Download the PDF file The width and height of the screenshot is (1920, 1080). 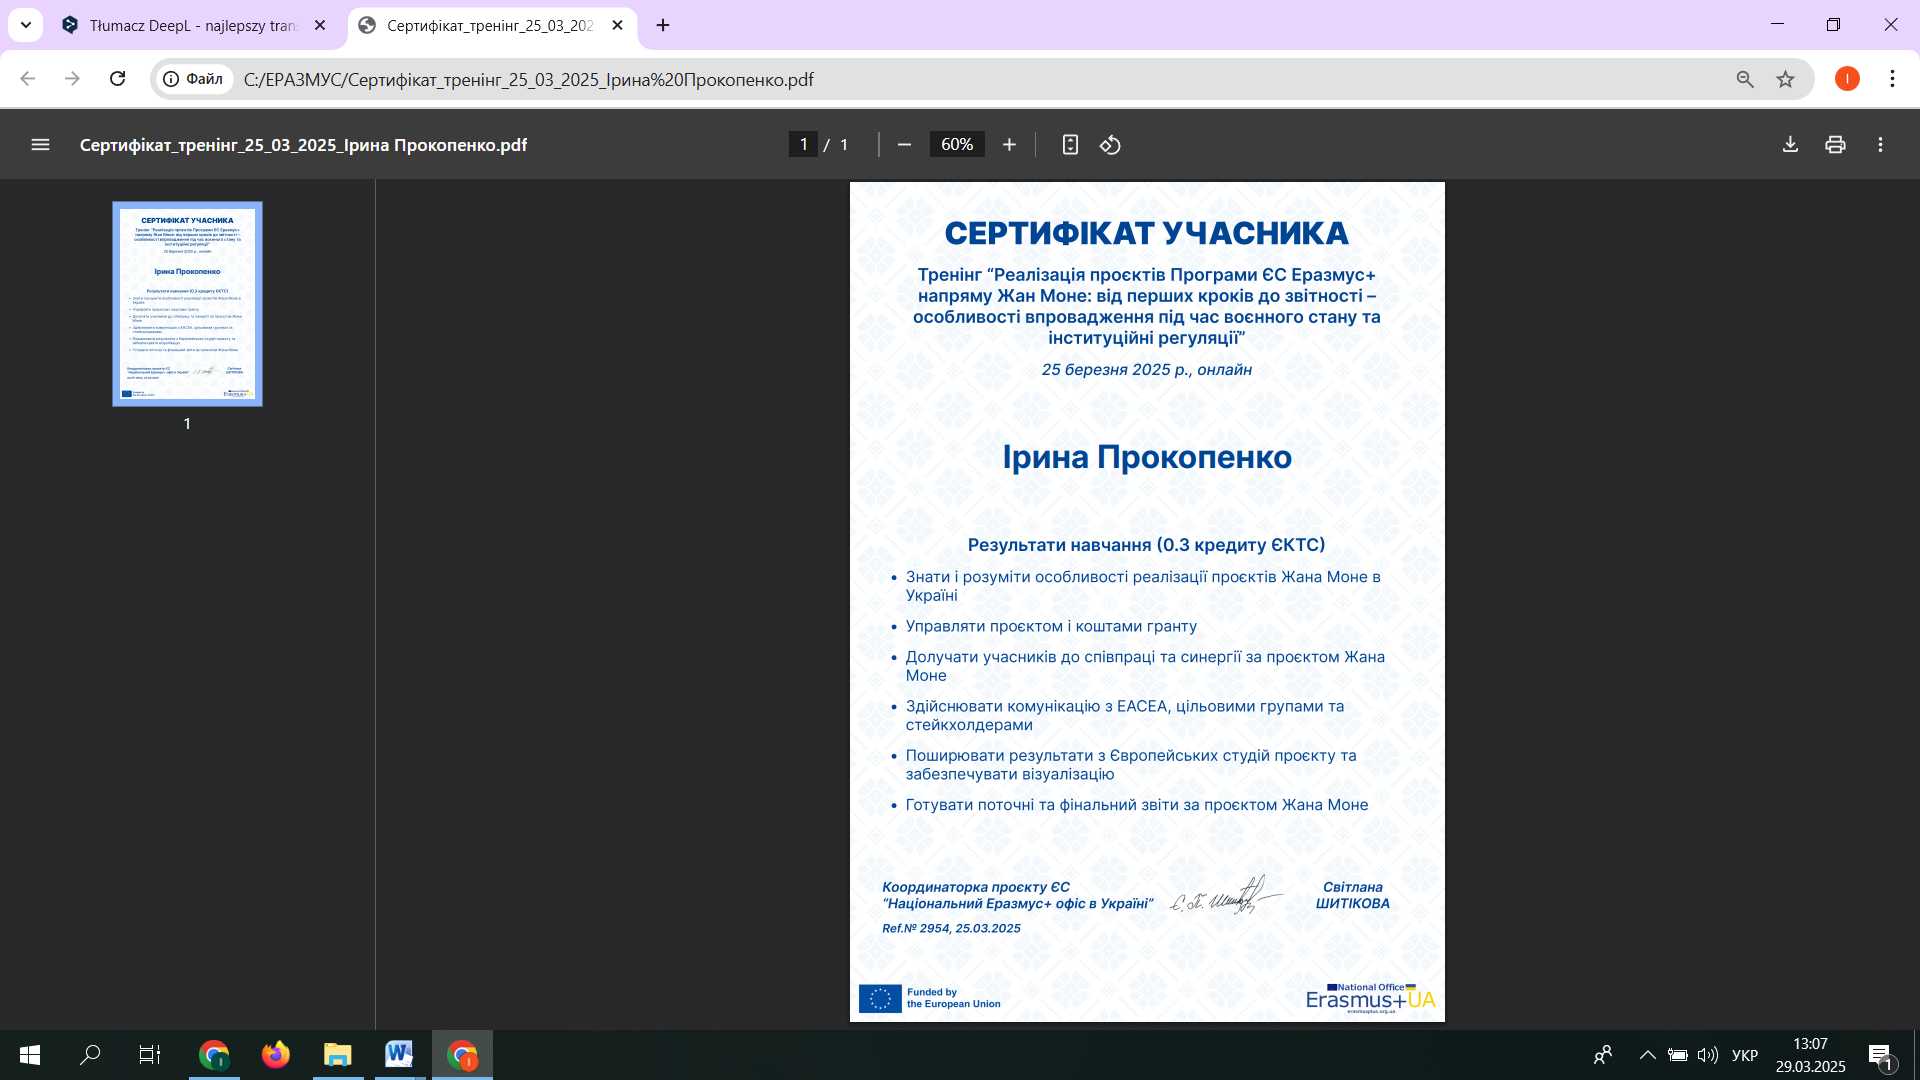point(1790,145)
